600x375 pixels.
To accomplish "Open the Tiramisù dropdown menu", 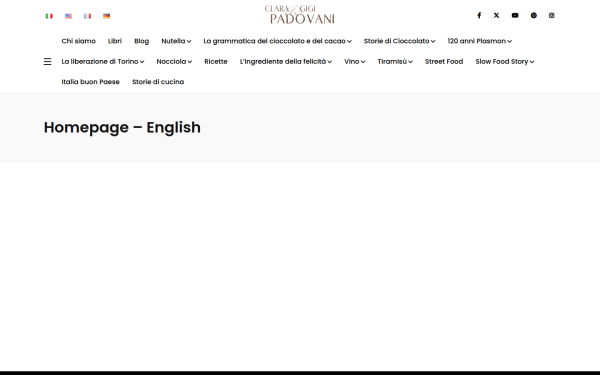I will (395, 62).
